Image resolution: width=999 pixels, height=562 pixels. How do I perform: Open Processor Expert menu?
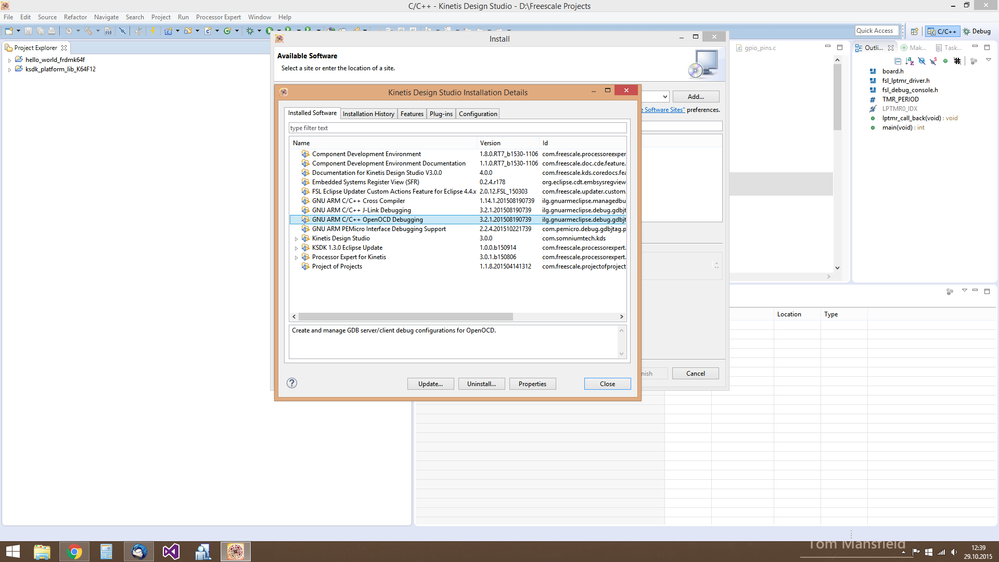(218, 17)
